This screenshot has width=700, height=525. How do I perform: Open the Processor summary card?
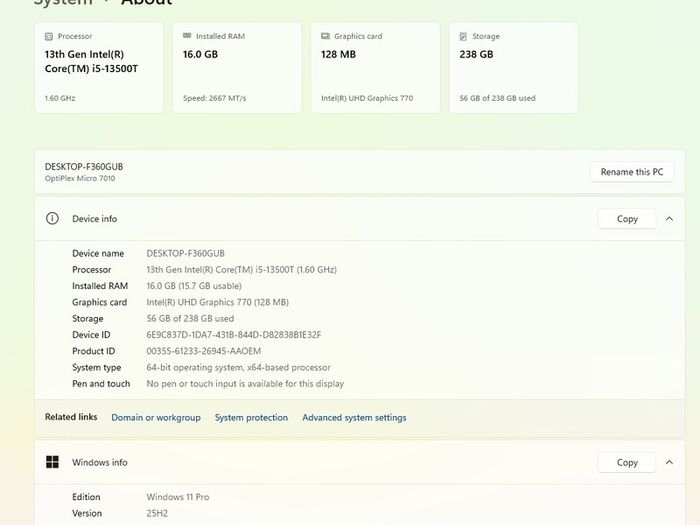click(x=99, y=67)
